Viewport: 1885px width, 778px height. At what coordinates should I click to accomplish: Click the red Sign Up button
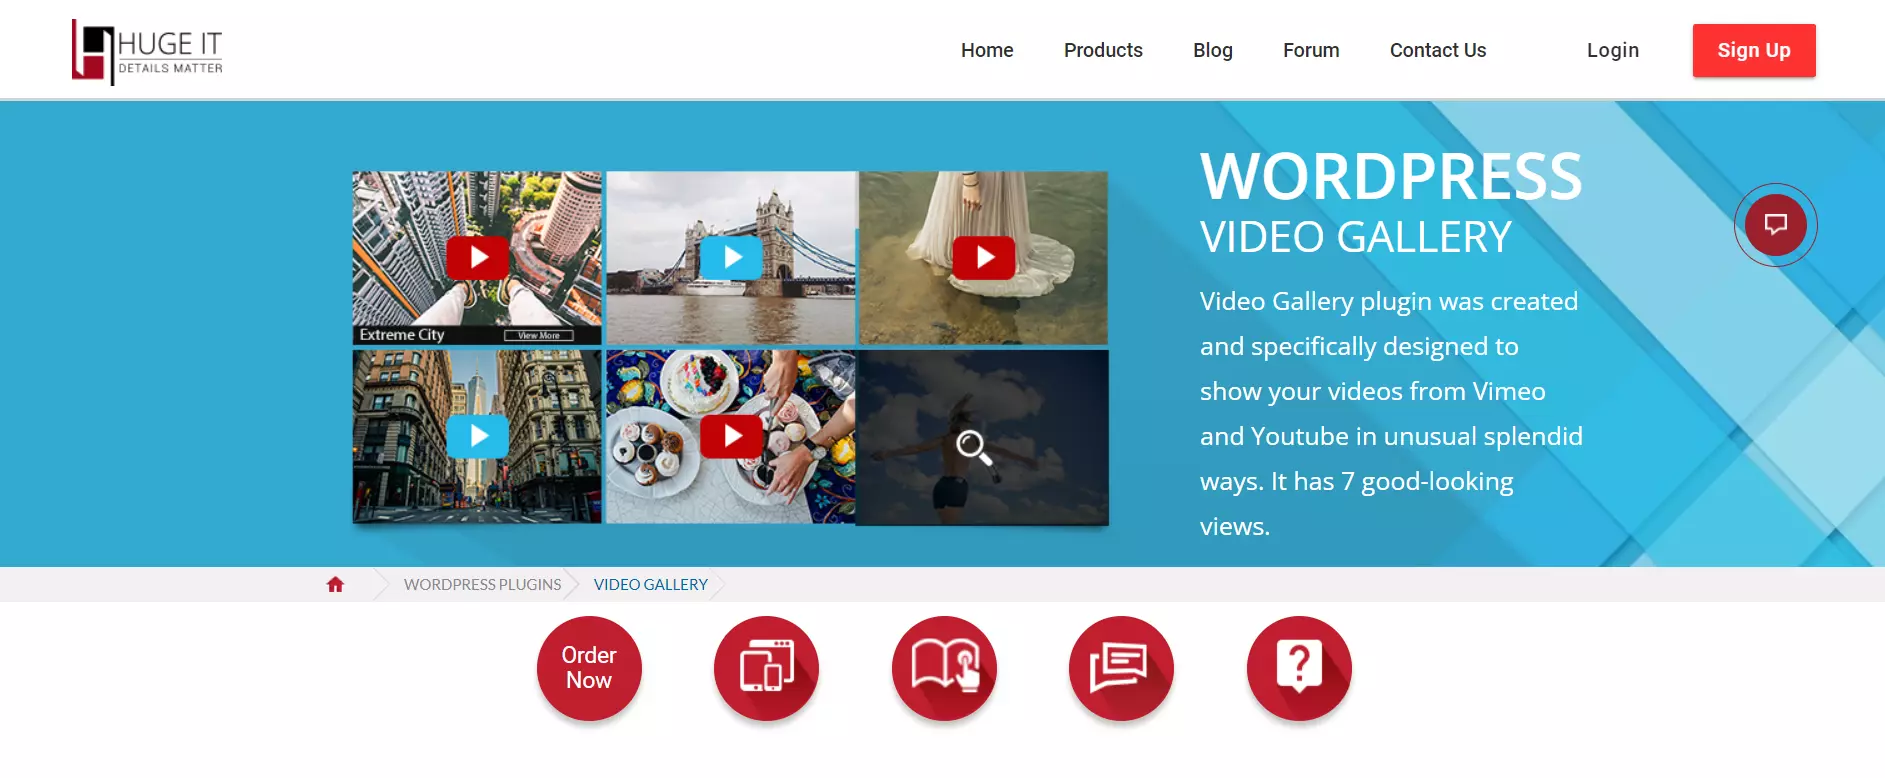coord(1754,50)
